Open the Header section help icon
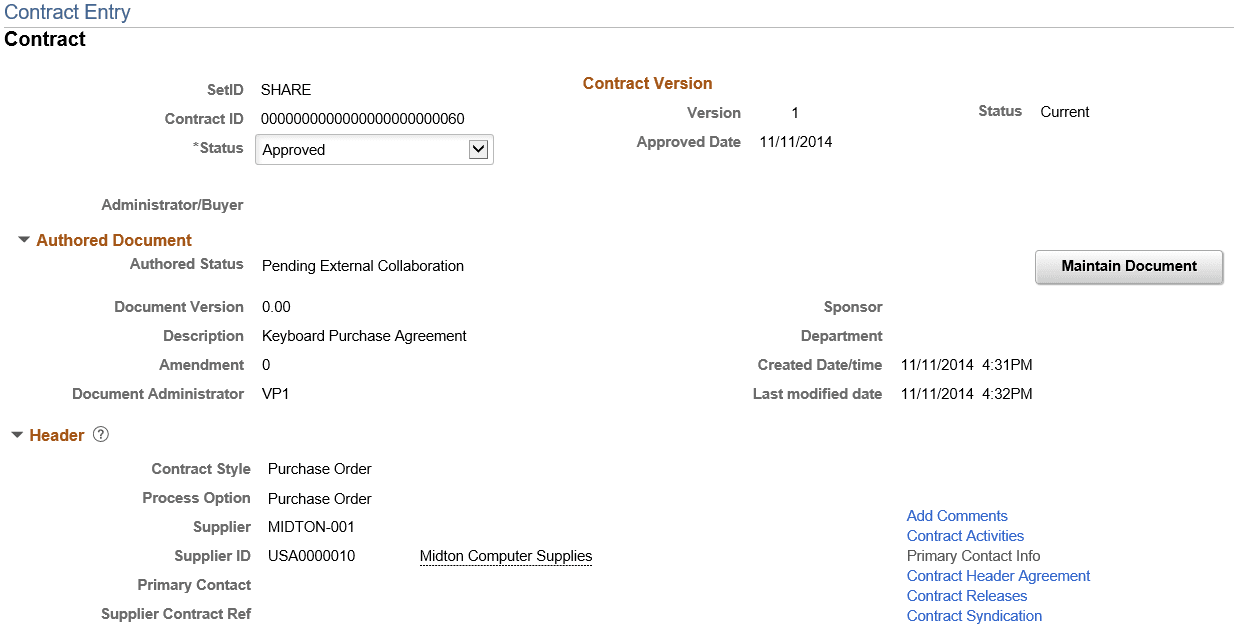Image resolution: width=1234 pixels, height=634 pixels. coord(100,434)
